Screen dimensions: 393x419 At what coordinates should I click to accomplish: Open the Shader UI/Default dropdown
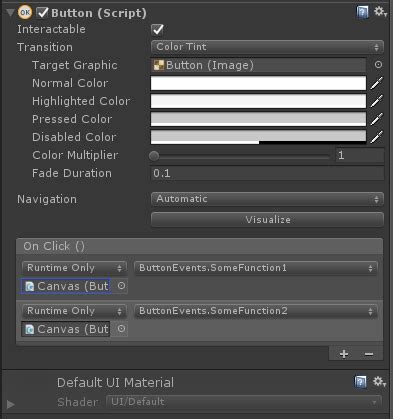[x=244, y=402]
